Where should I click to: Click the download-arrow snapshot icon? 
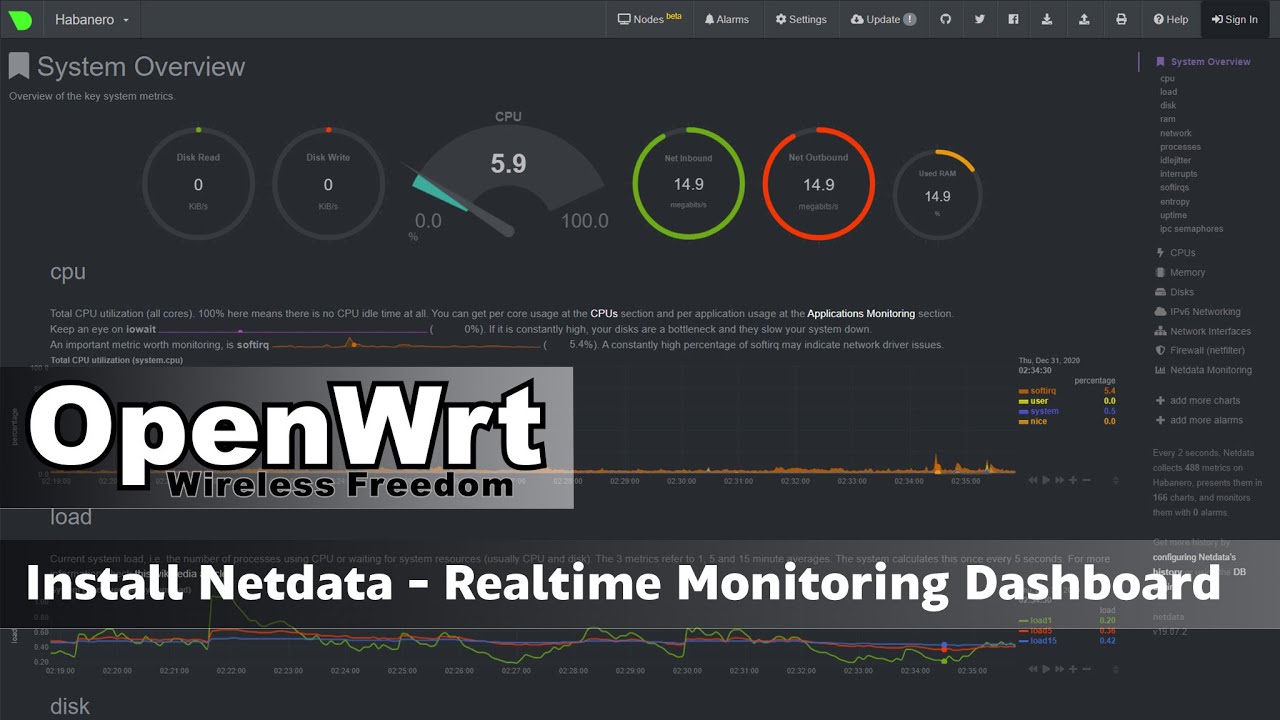[1048, 19]
